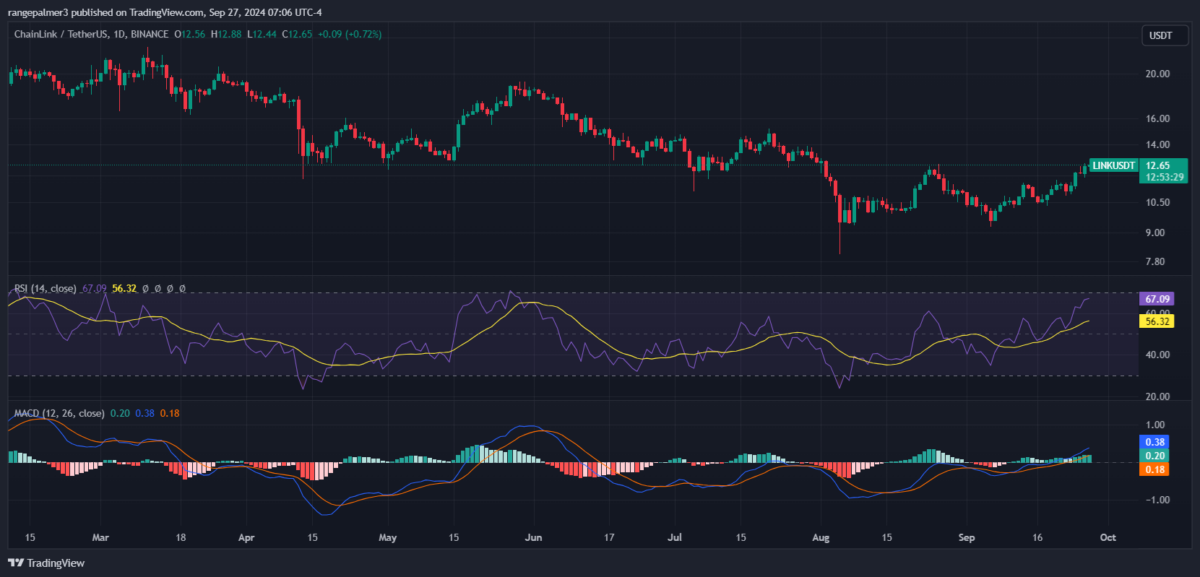The width and height of the screenshot is (1200, 577).
Task: Click the LINKUSDT price label
Action: pyautogui.click(x=1114, y=165)
